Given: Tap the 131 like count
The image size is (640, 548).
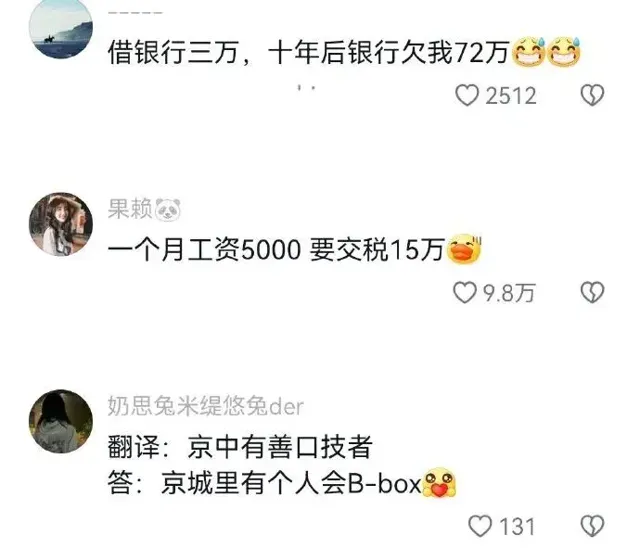Looking at the screenshot, I should click(517, 527).
